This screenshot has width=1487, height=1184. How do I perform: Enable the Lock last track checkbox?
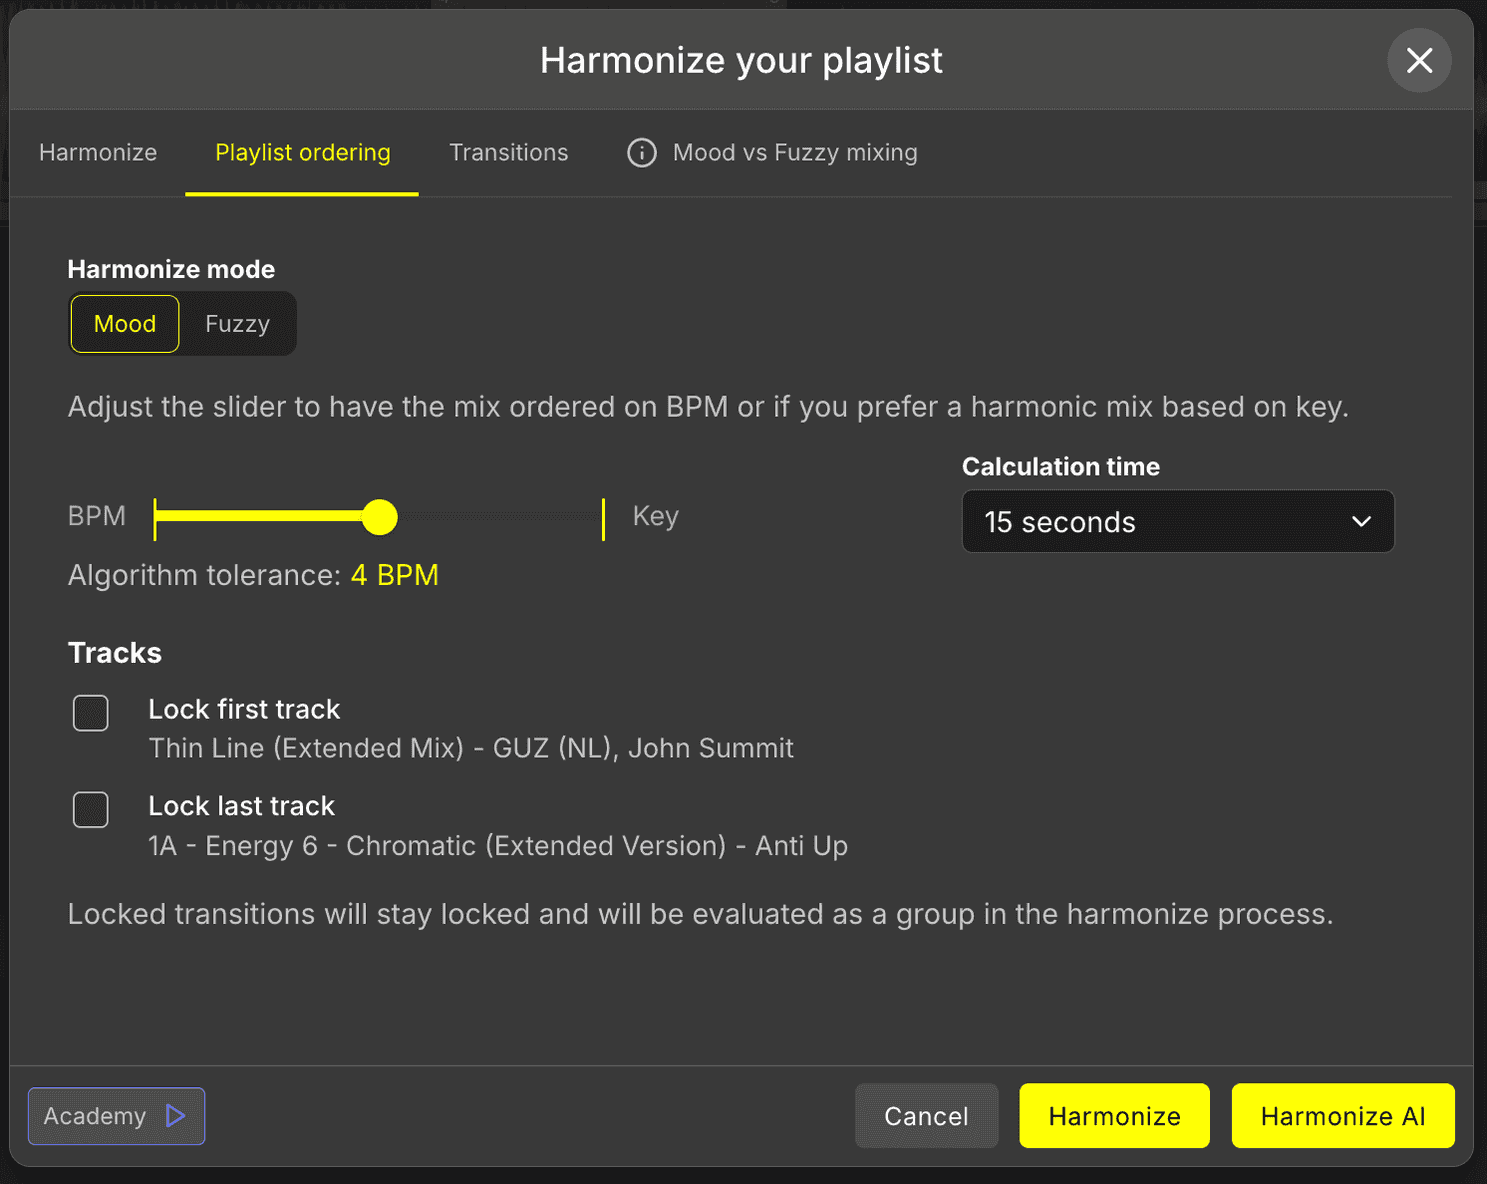[x=91, y=810]
